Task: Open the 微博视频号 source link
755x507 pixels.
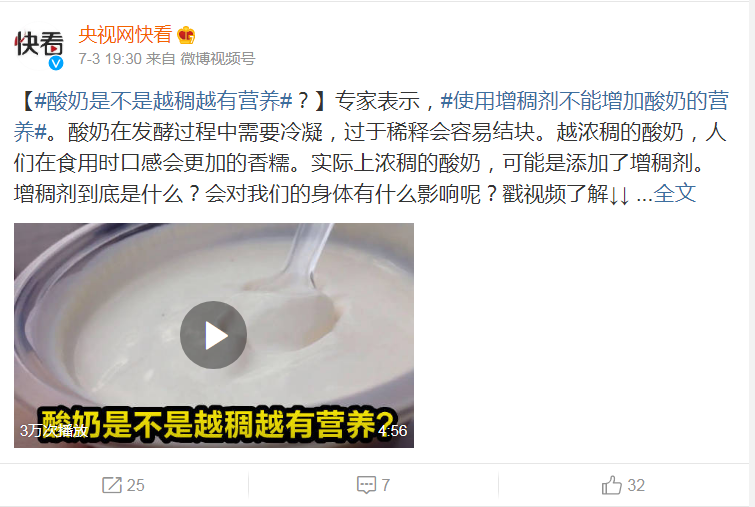Action: point(218,59)
